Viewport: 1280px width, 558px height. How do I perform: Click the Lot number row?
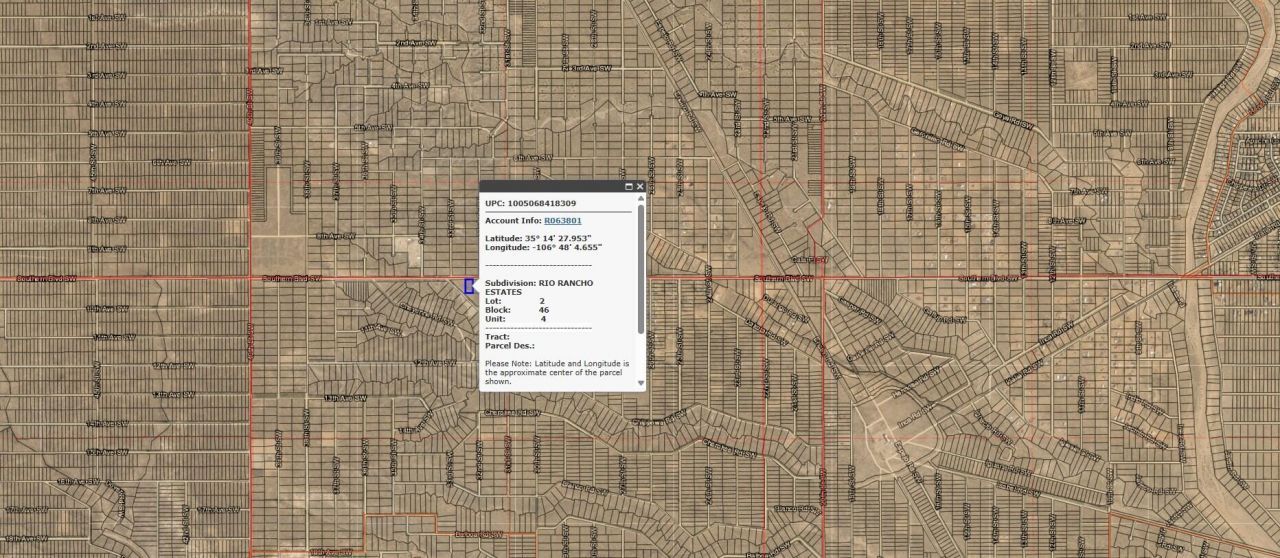coord(515,301)
